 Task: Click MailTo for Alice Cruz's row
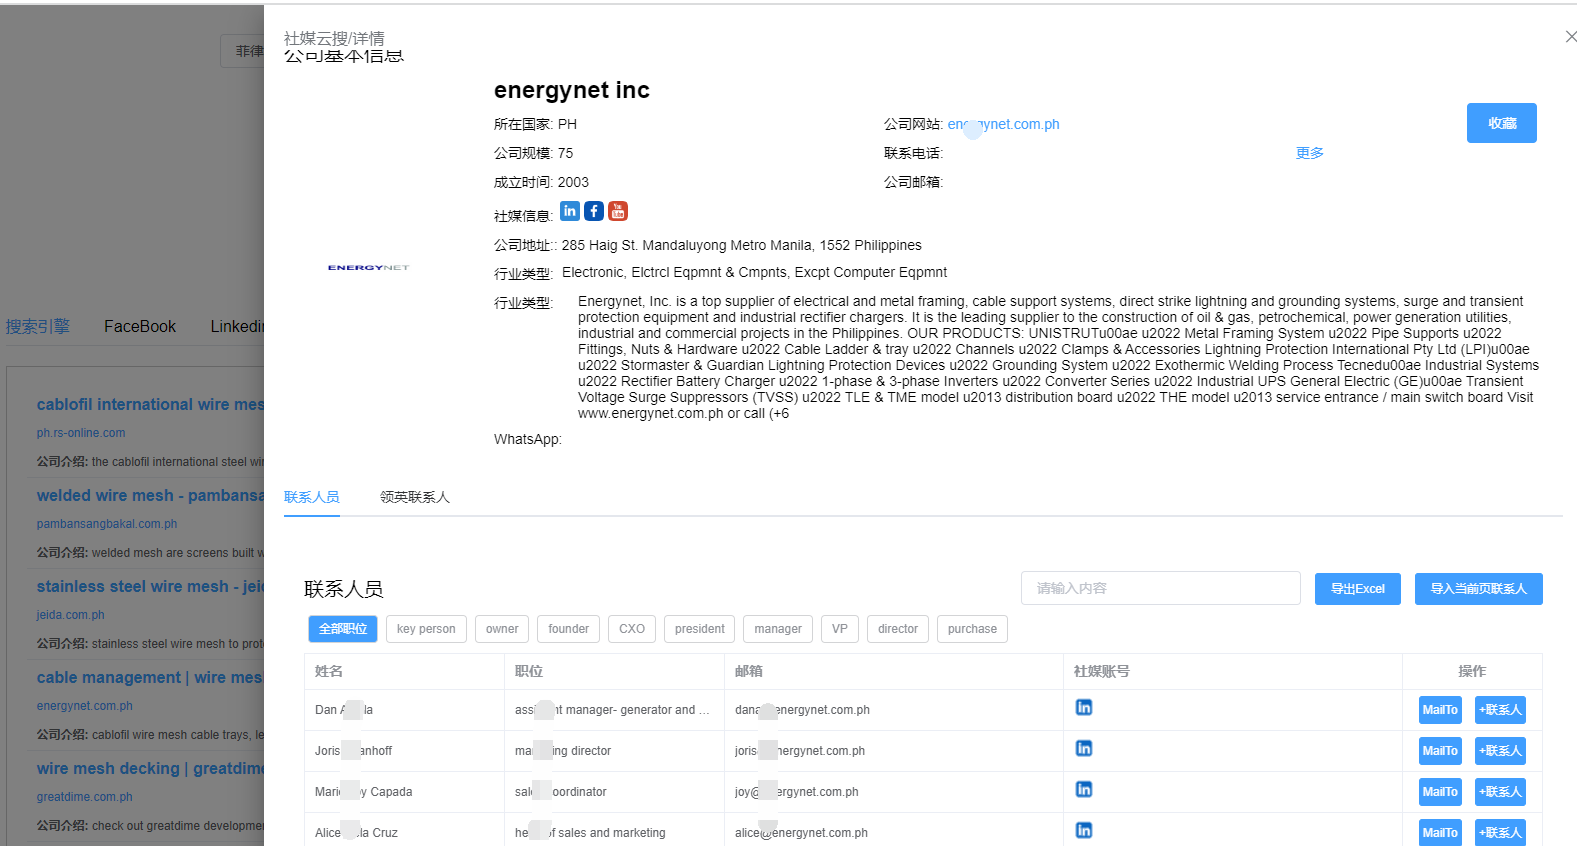[x=1440, y=832]
